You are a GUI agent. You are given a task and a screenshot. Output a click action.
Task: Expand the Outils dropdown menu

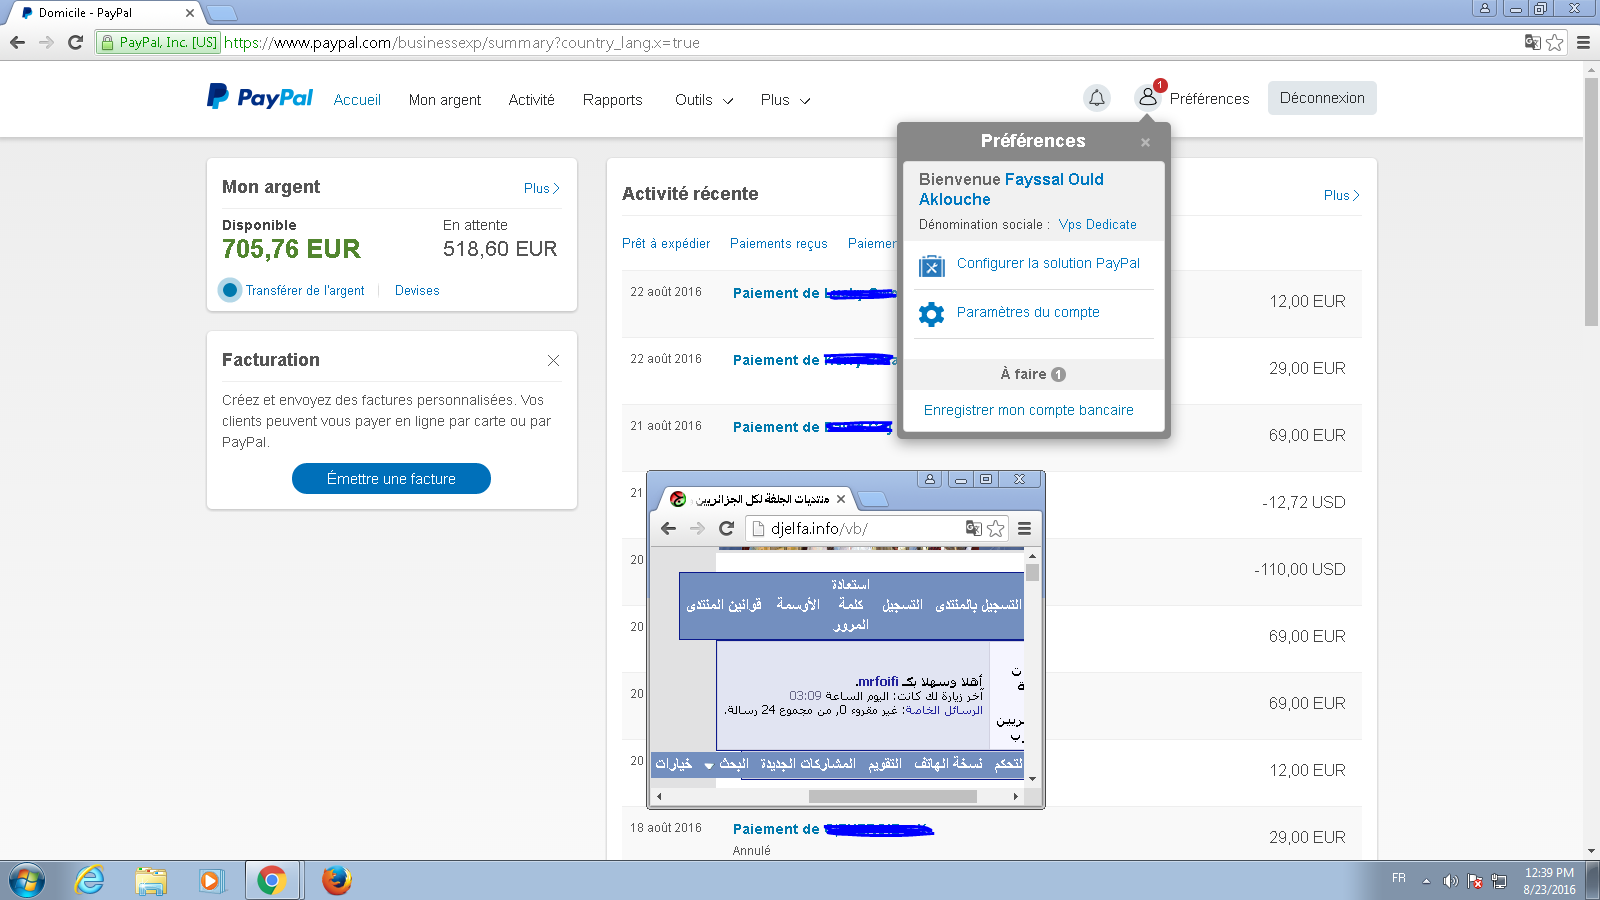[704, 100]
